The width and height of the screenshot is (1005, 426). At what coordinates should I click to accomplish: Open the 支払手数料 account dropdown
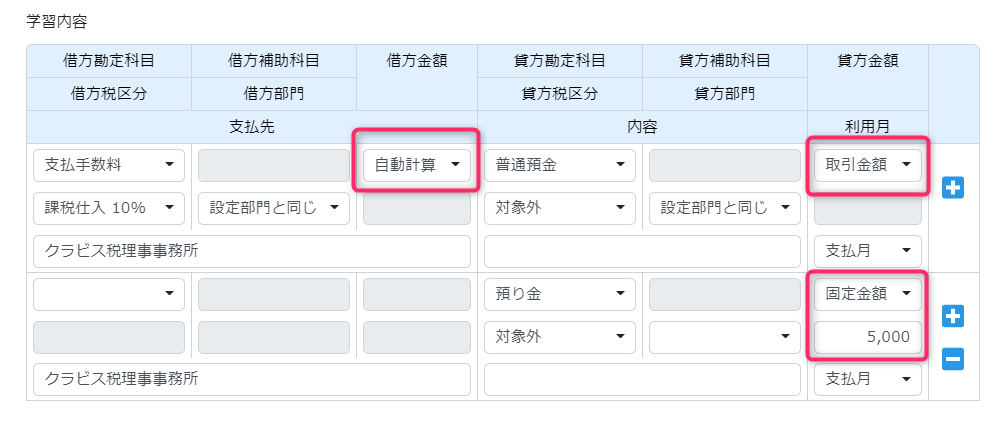click(x=109, y=165)
